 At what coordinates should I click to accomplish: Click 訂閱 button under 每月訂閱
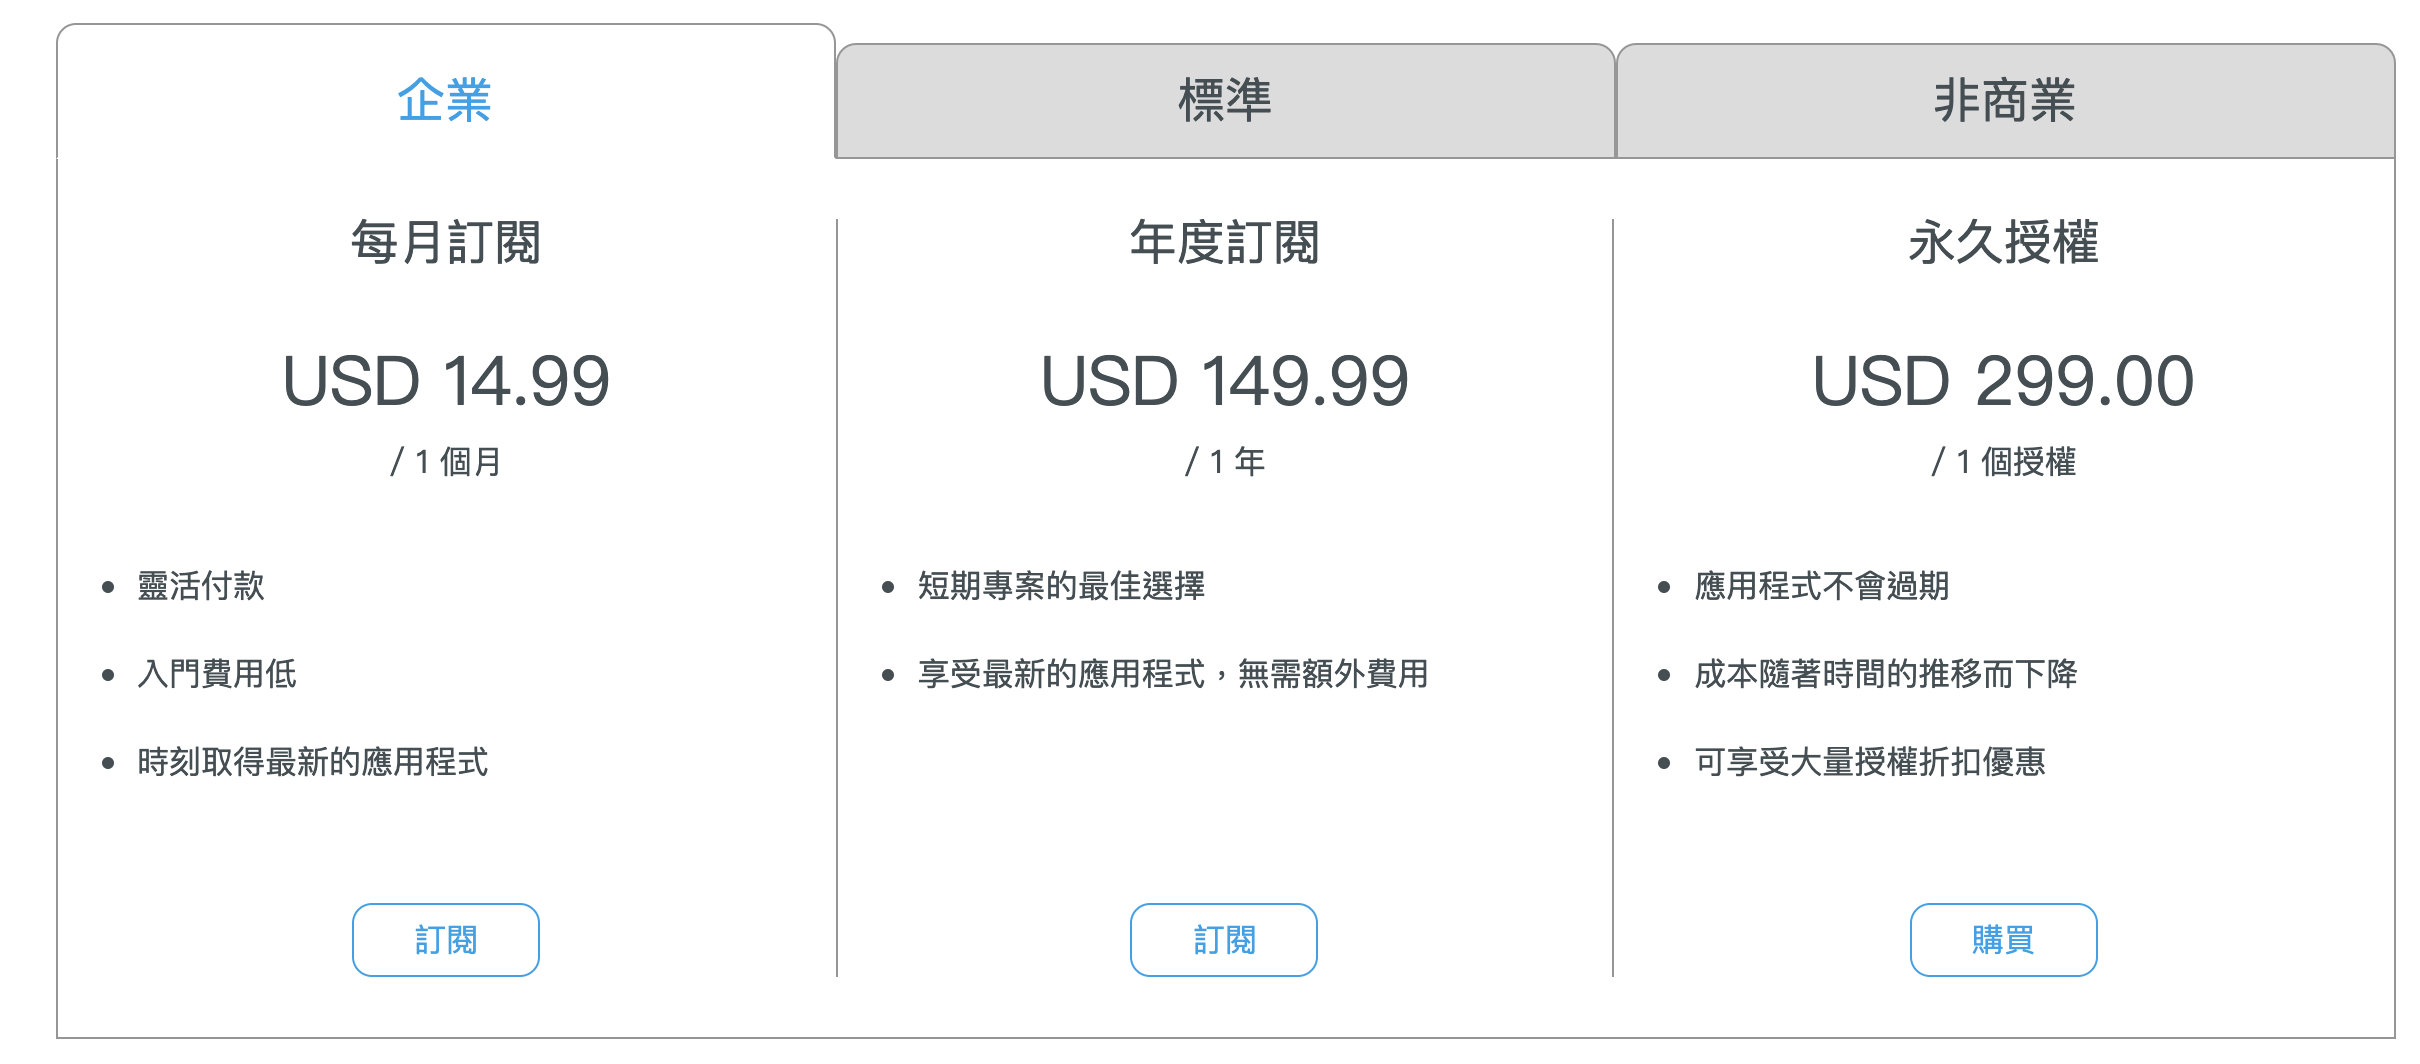pos(446,940)
